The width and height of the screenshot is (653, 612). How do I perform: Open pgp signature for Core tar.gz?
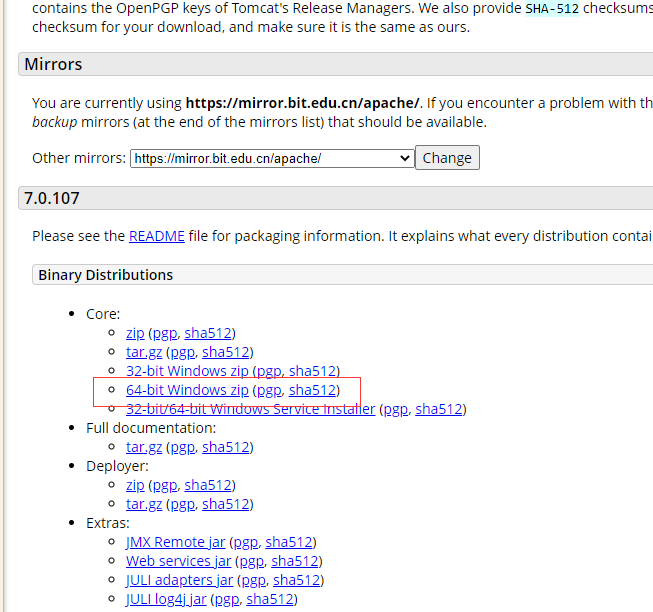[x=183, y=352]
